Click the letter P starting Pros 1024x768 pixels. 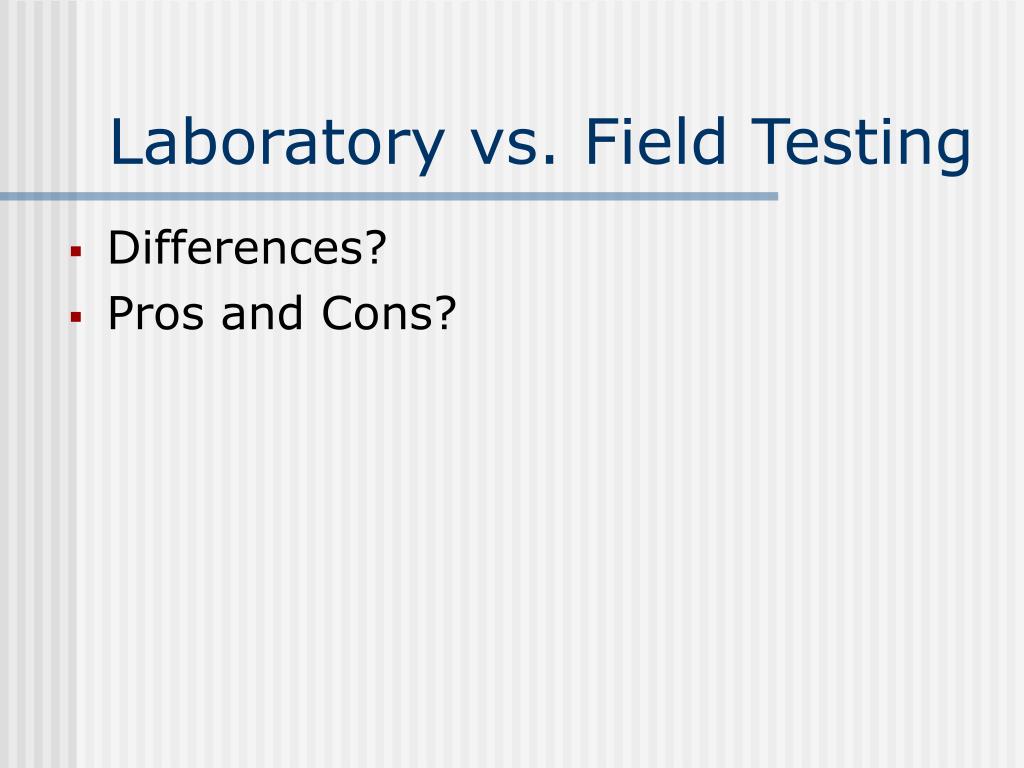(121, 313)
